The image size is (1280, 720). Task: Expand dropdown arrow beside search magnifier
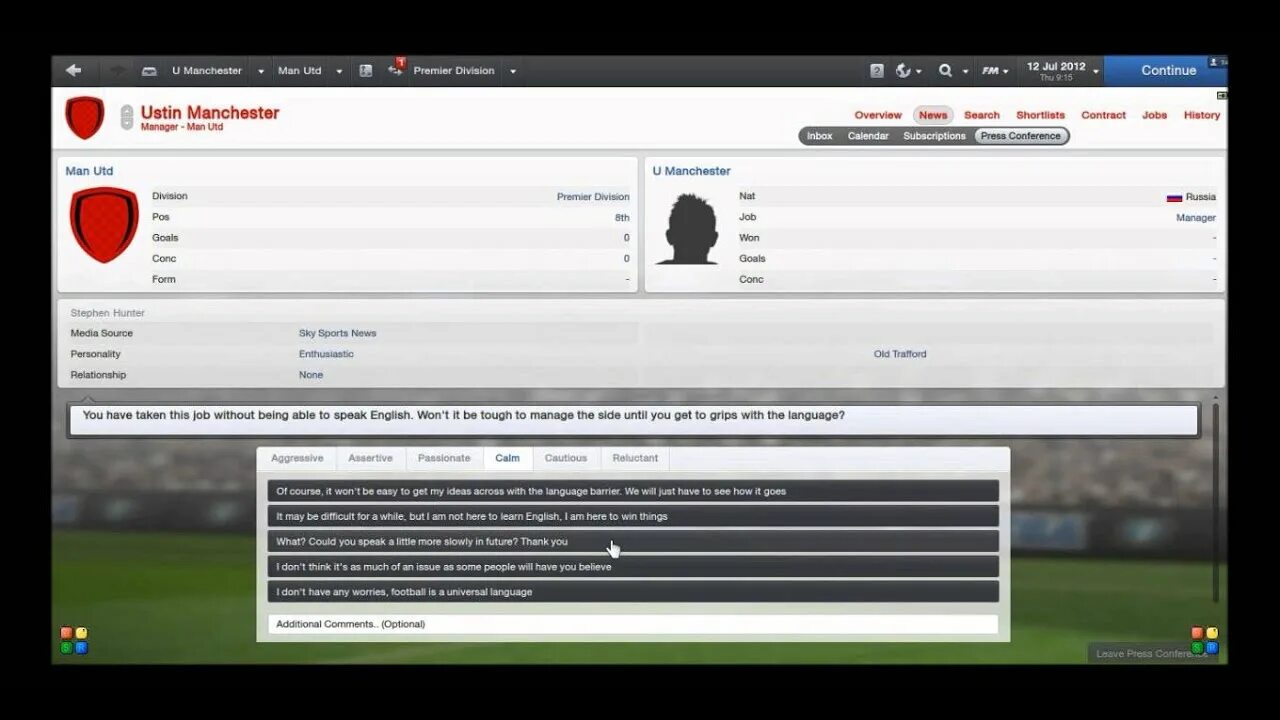965,72
